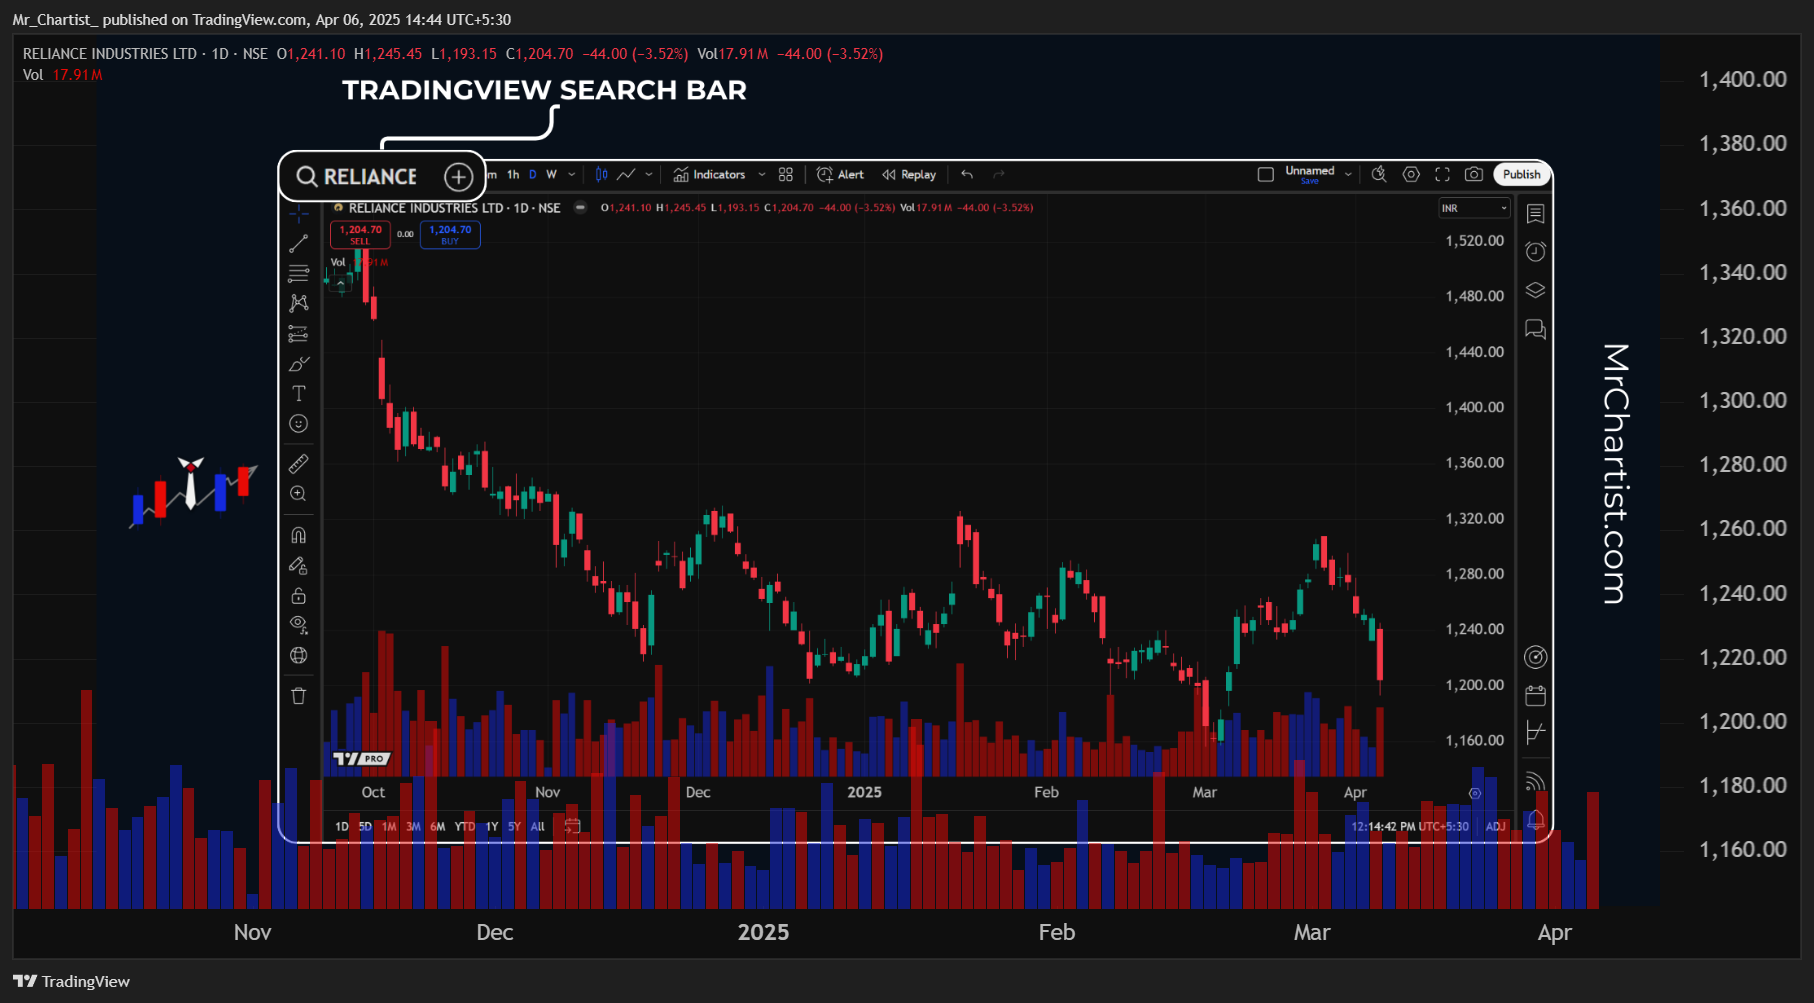Click the plus compare symbol button
Viewport: 1814px width, 1003px height.
click(458, 177)
